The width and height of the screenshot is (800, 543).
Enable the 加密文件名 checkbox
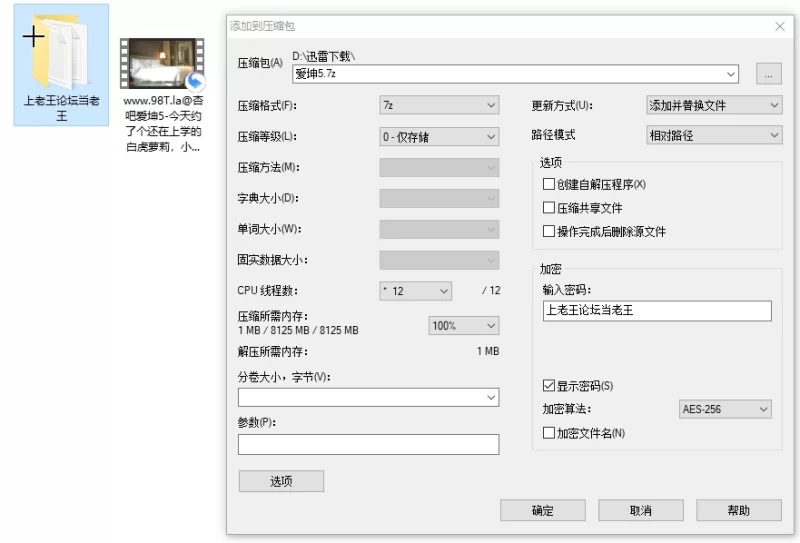coord(548,433)
